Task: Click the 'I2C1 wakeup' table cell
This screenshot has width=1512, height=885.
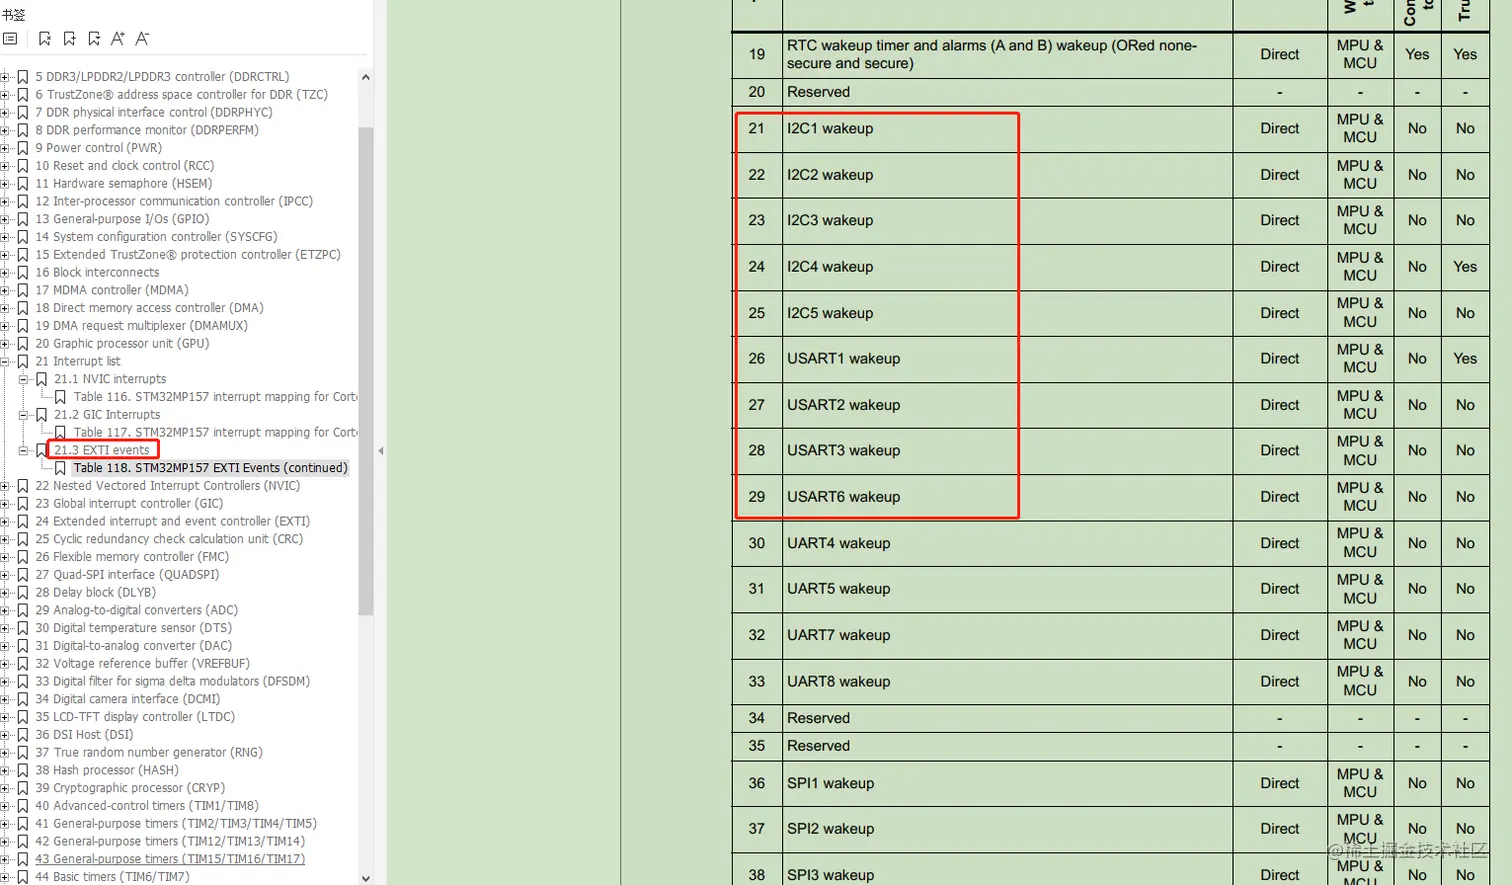Action: [1007, 129]
